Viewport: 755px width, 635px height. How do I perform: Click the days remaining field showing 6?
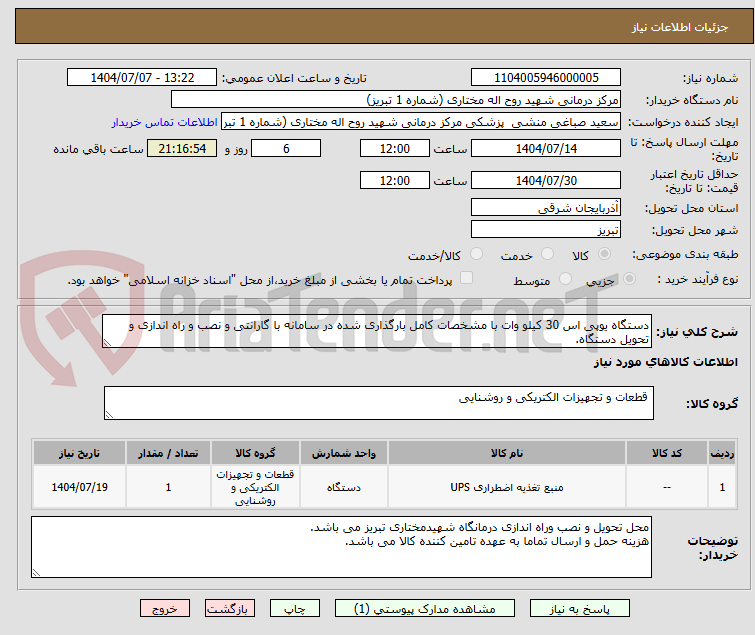[286, 148]
